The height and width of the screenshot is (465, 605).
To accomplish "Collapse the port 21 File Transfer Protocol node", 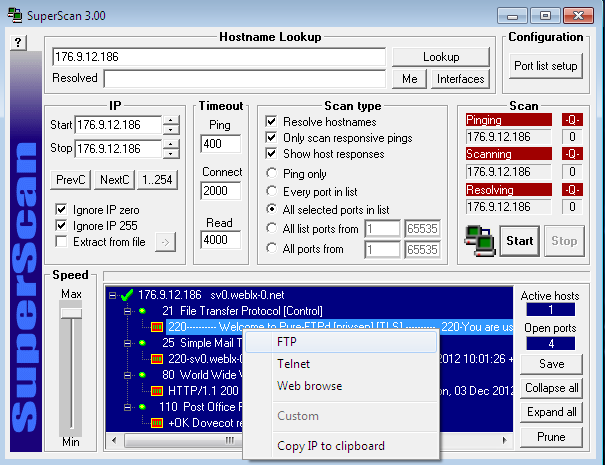I will click(127, 311).
